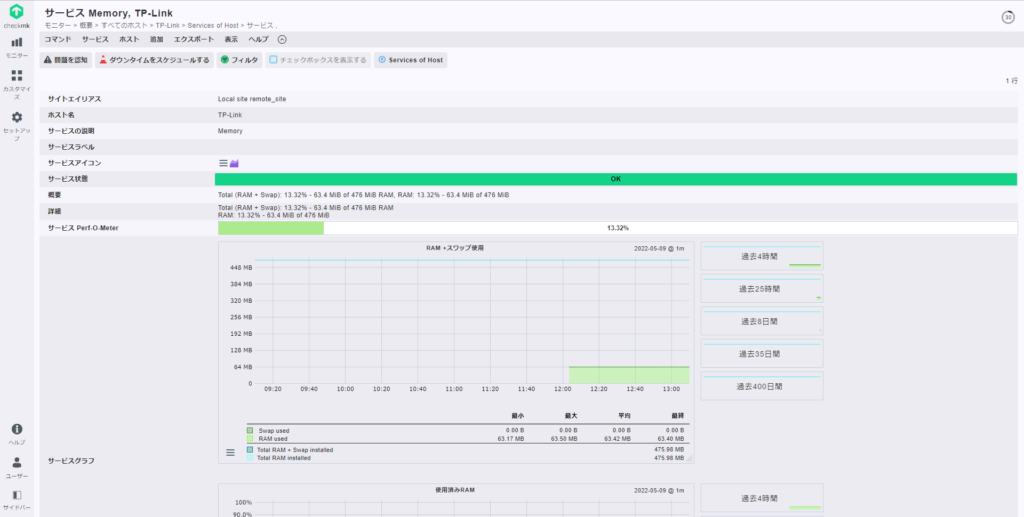
Task: Click the 問題を認知 button
Action: [x=65, y=60]
